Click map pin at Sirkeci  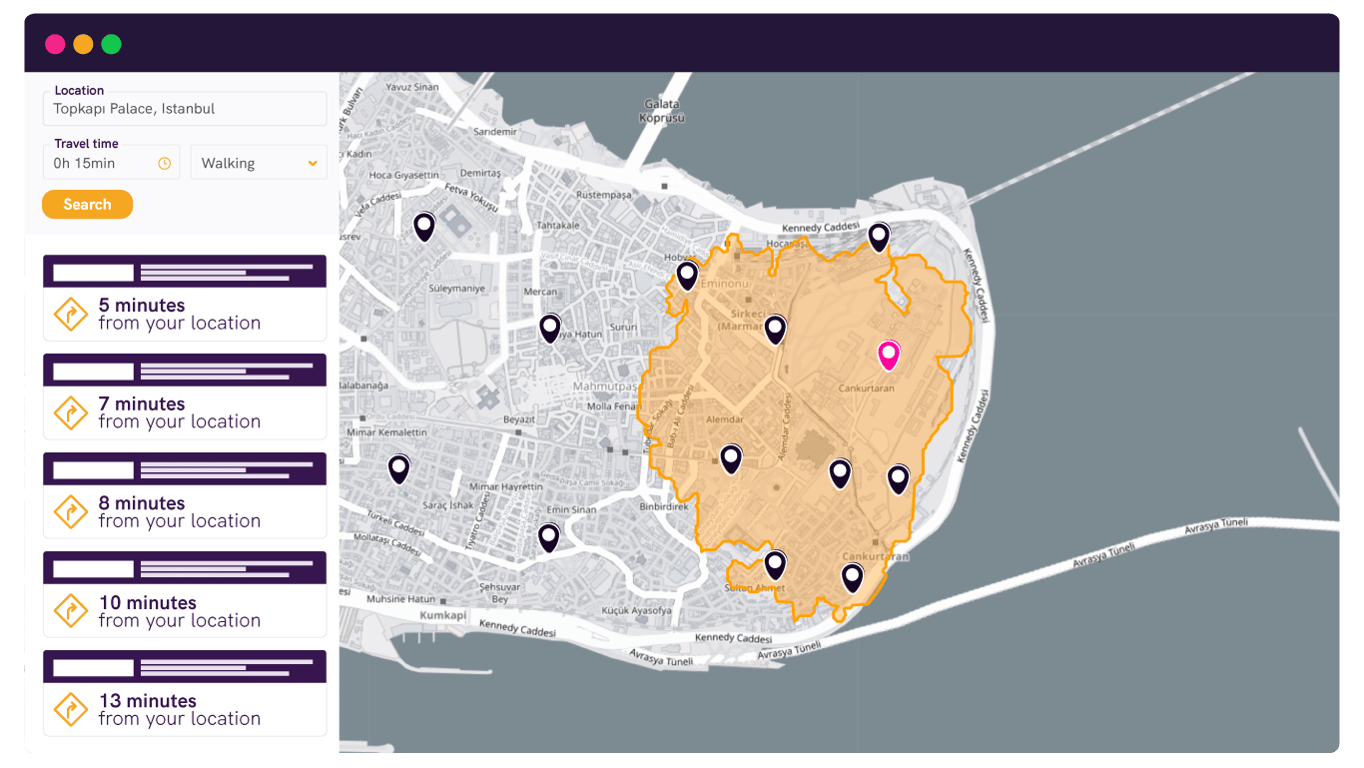(775, 329)
